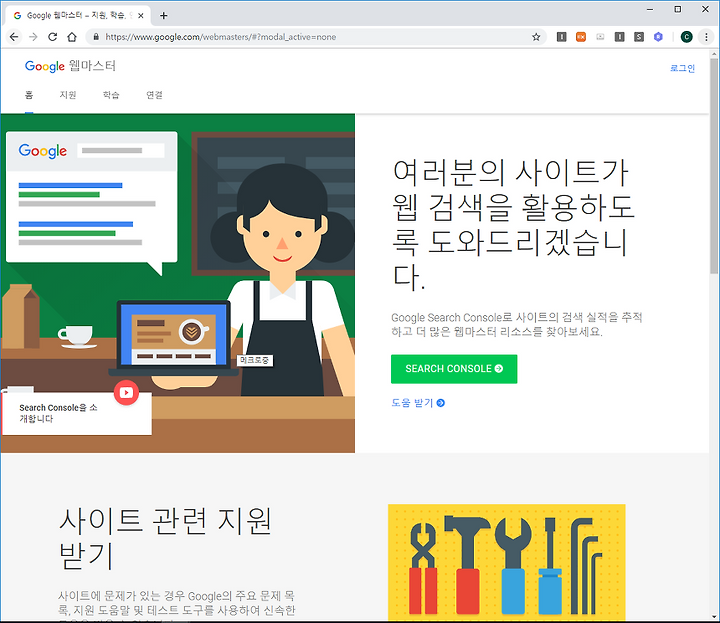Screen dimensions: 720x623
Task: Click the orange extension icon in toolbar
Action: click(x=581, y=37)
